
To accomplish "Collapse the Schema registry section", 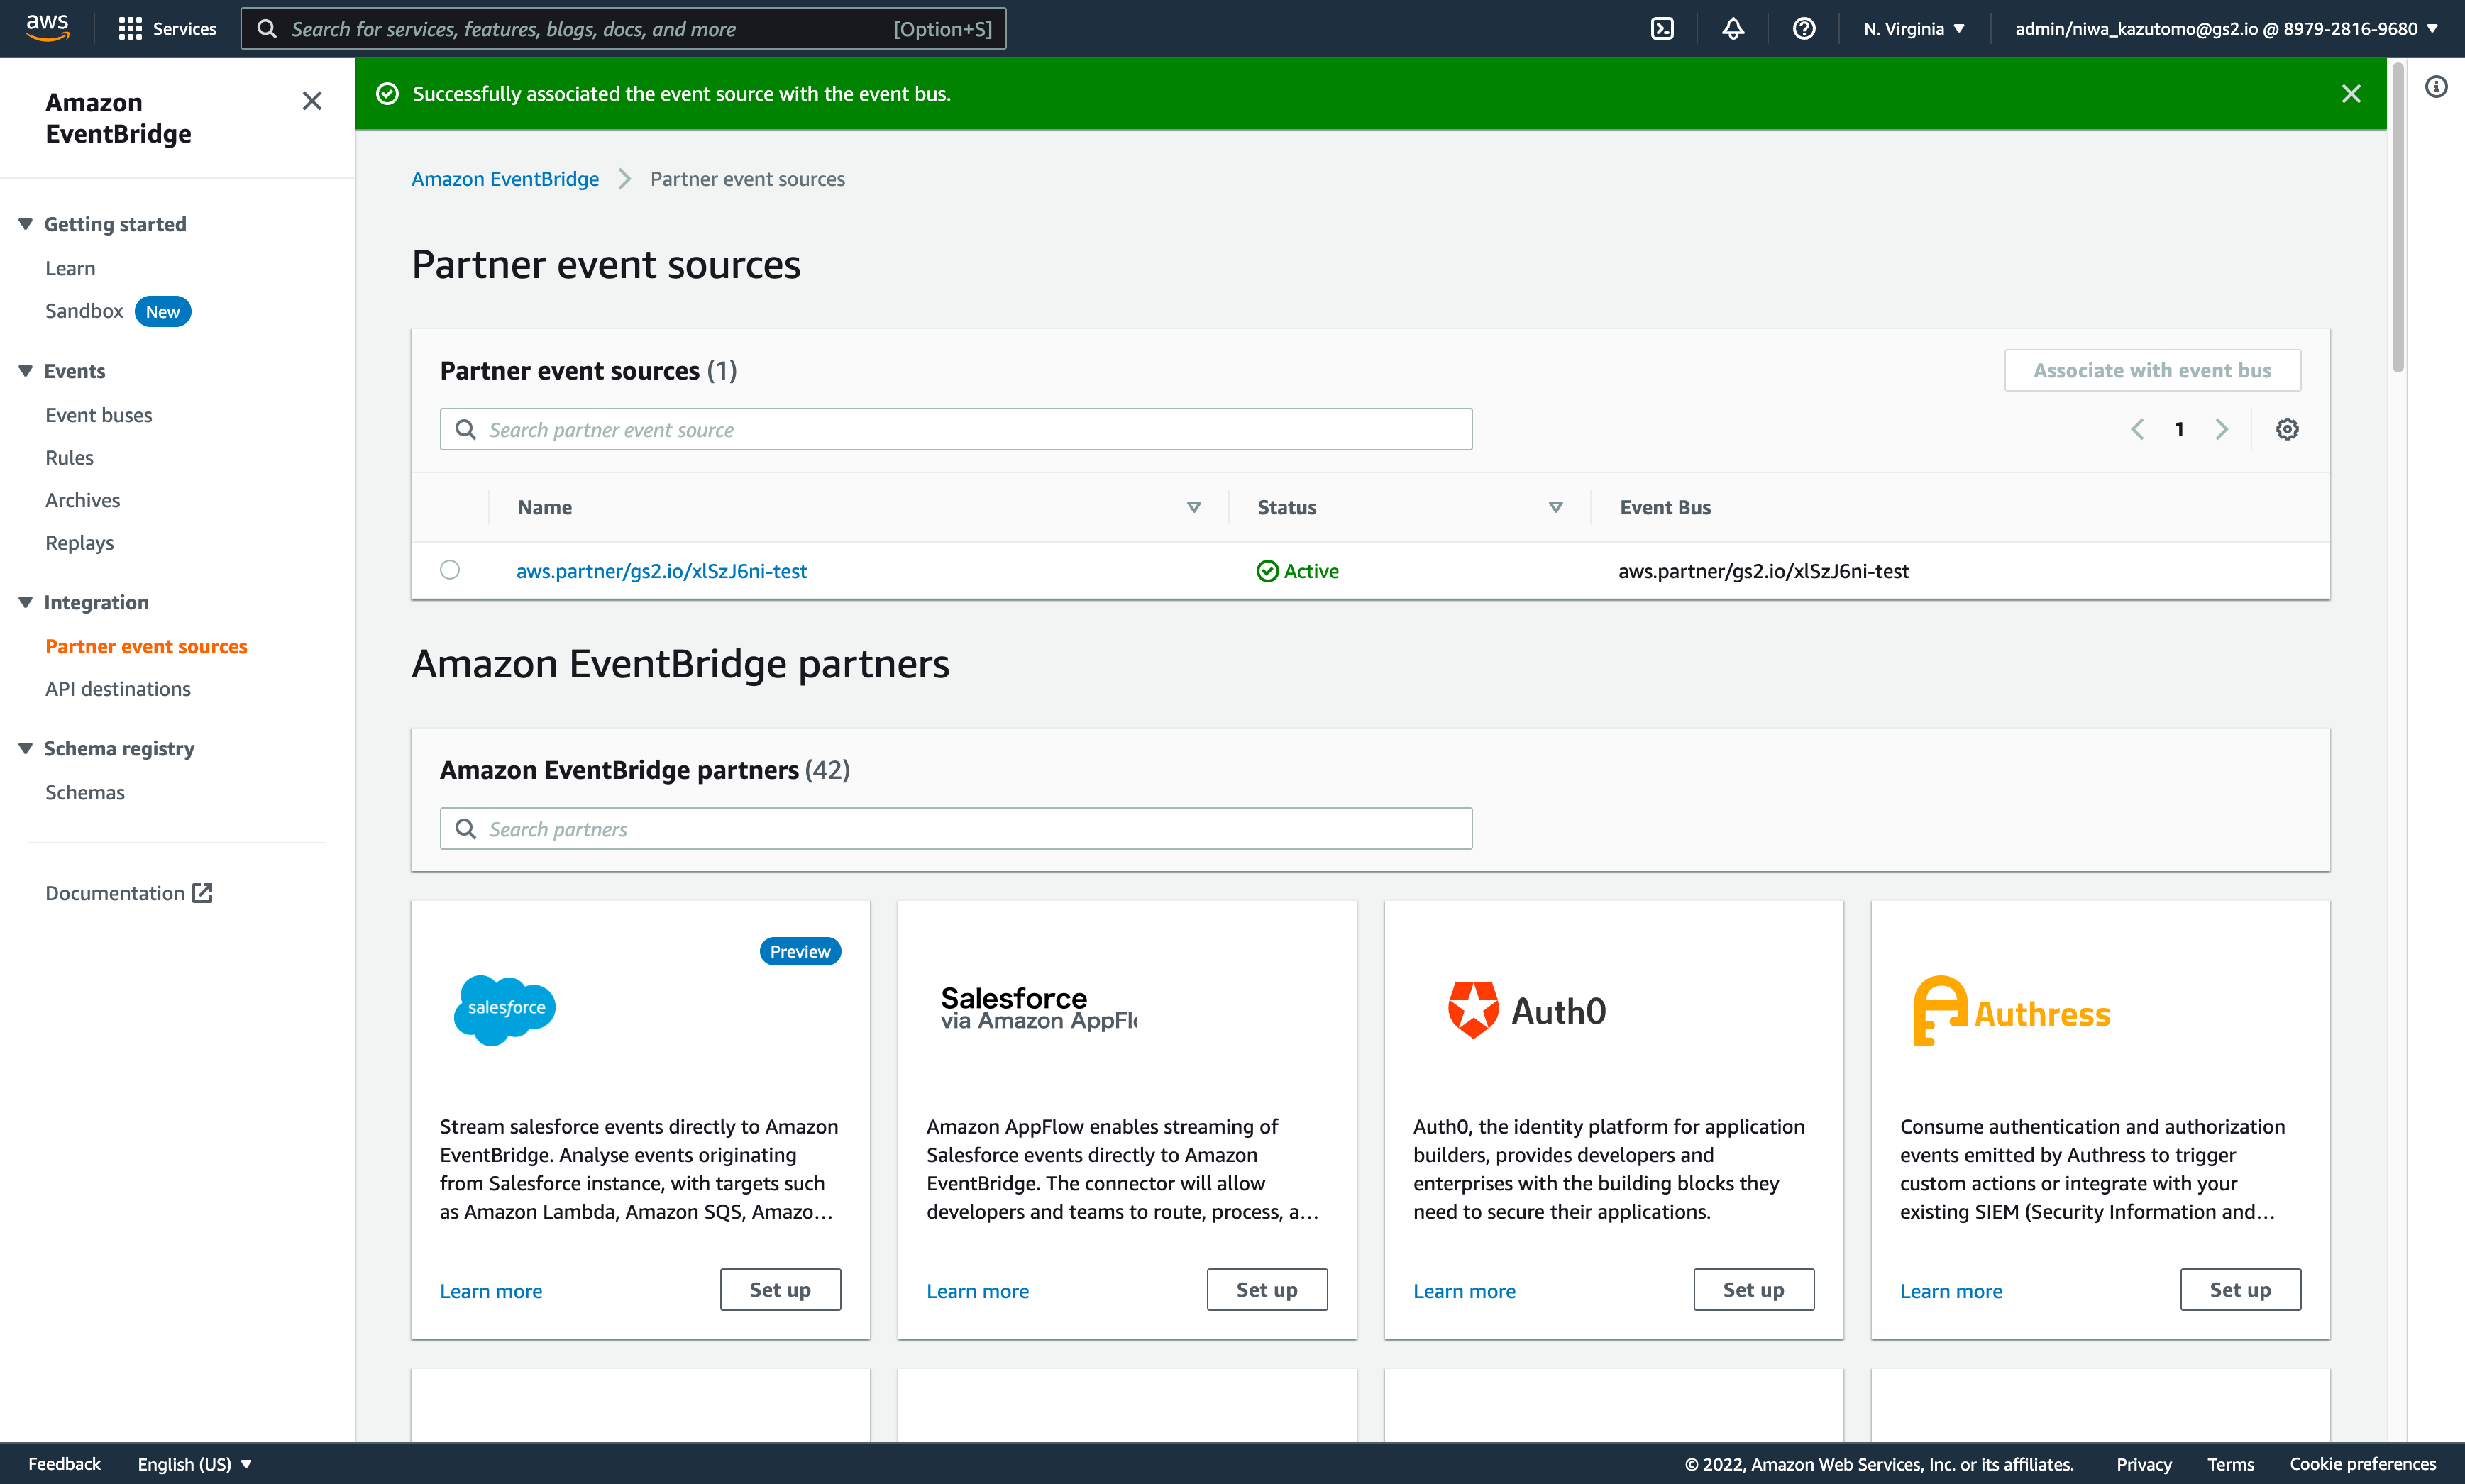I will point(26,748).
